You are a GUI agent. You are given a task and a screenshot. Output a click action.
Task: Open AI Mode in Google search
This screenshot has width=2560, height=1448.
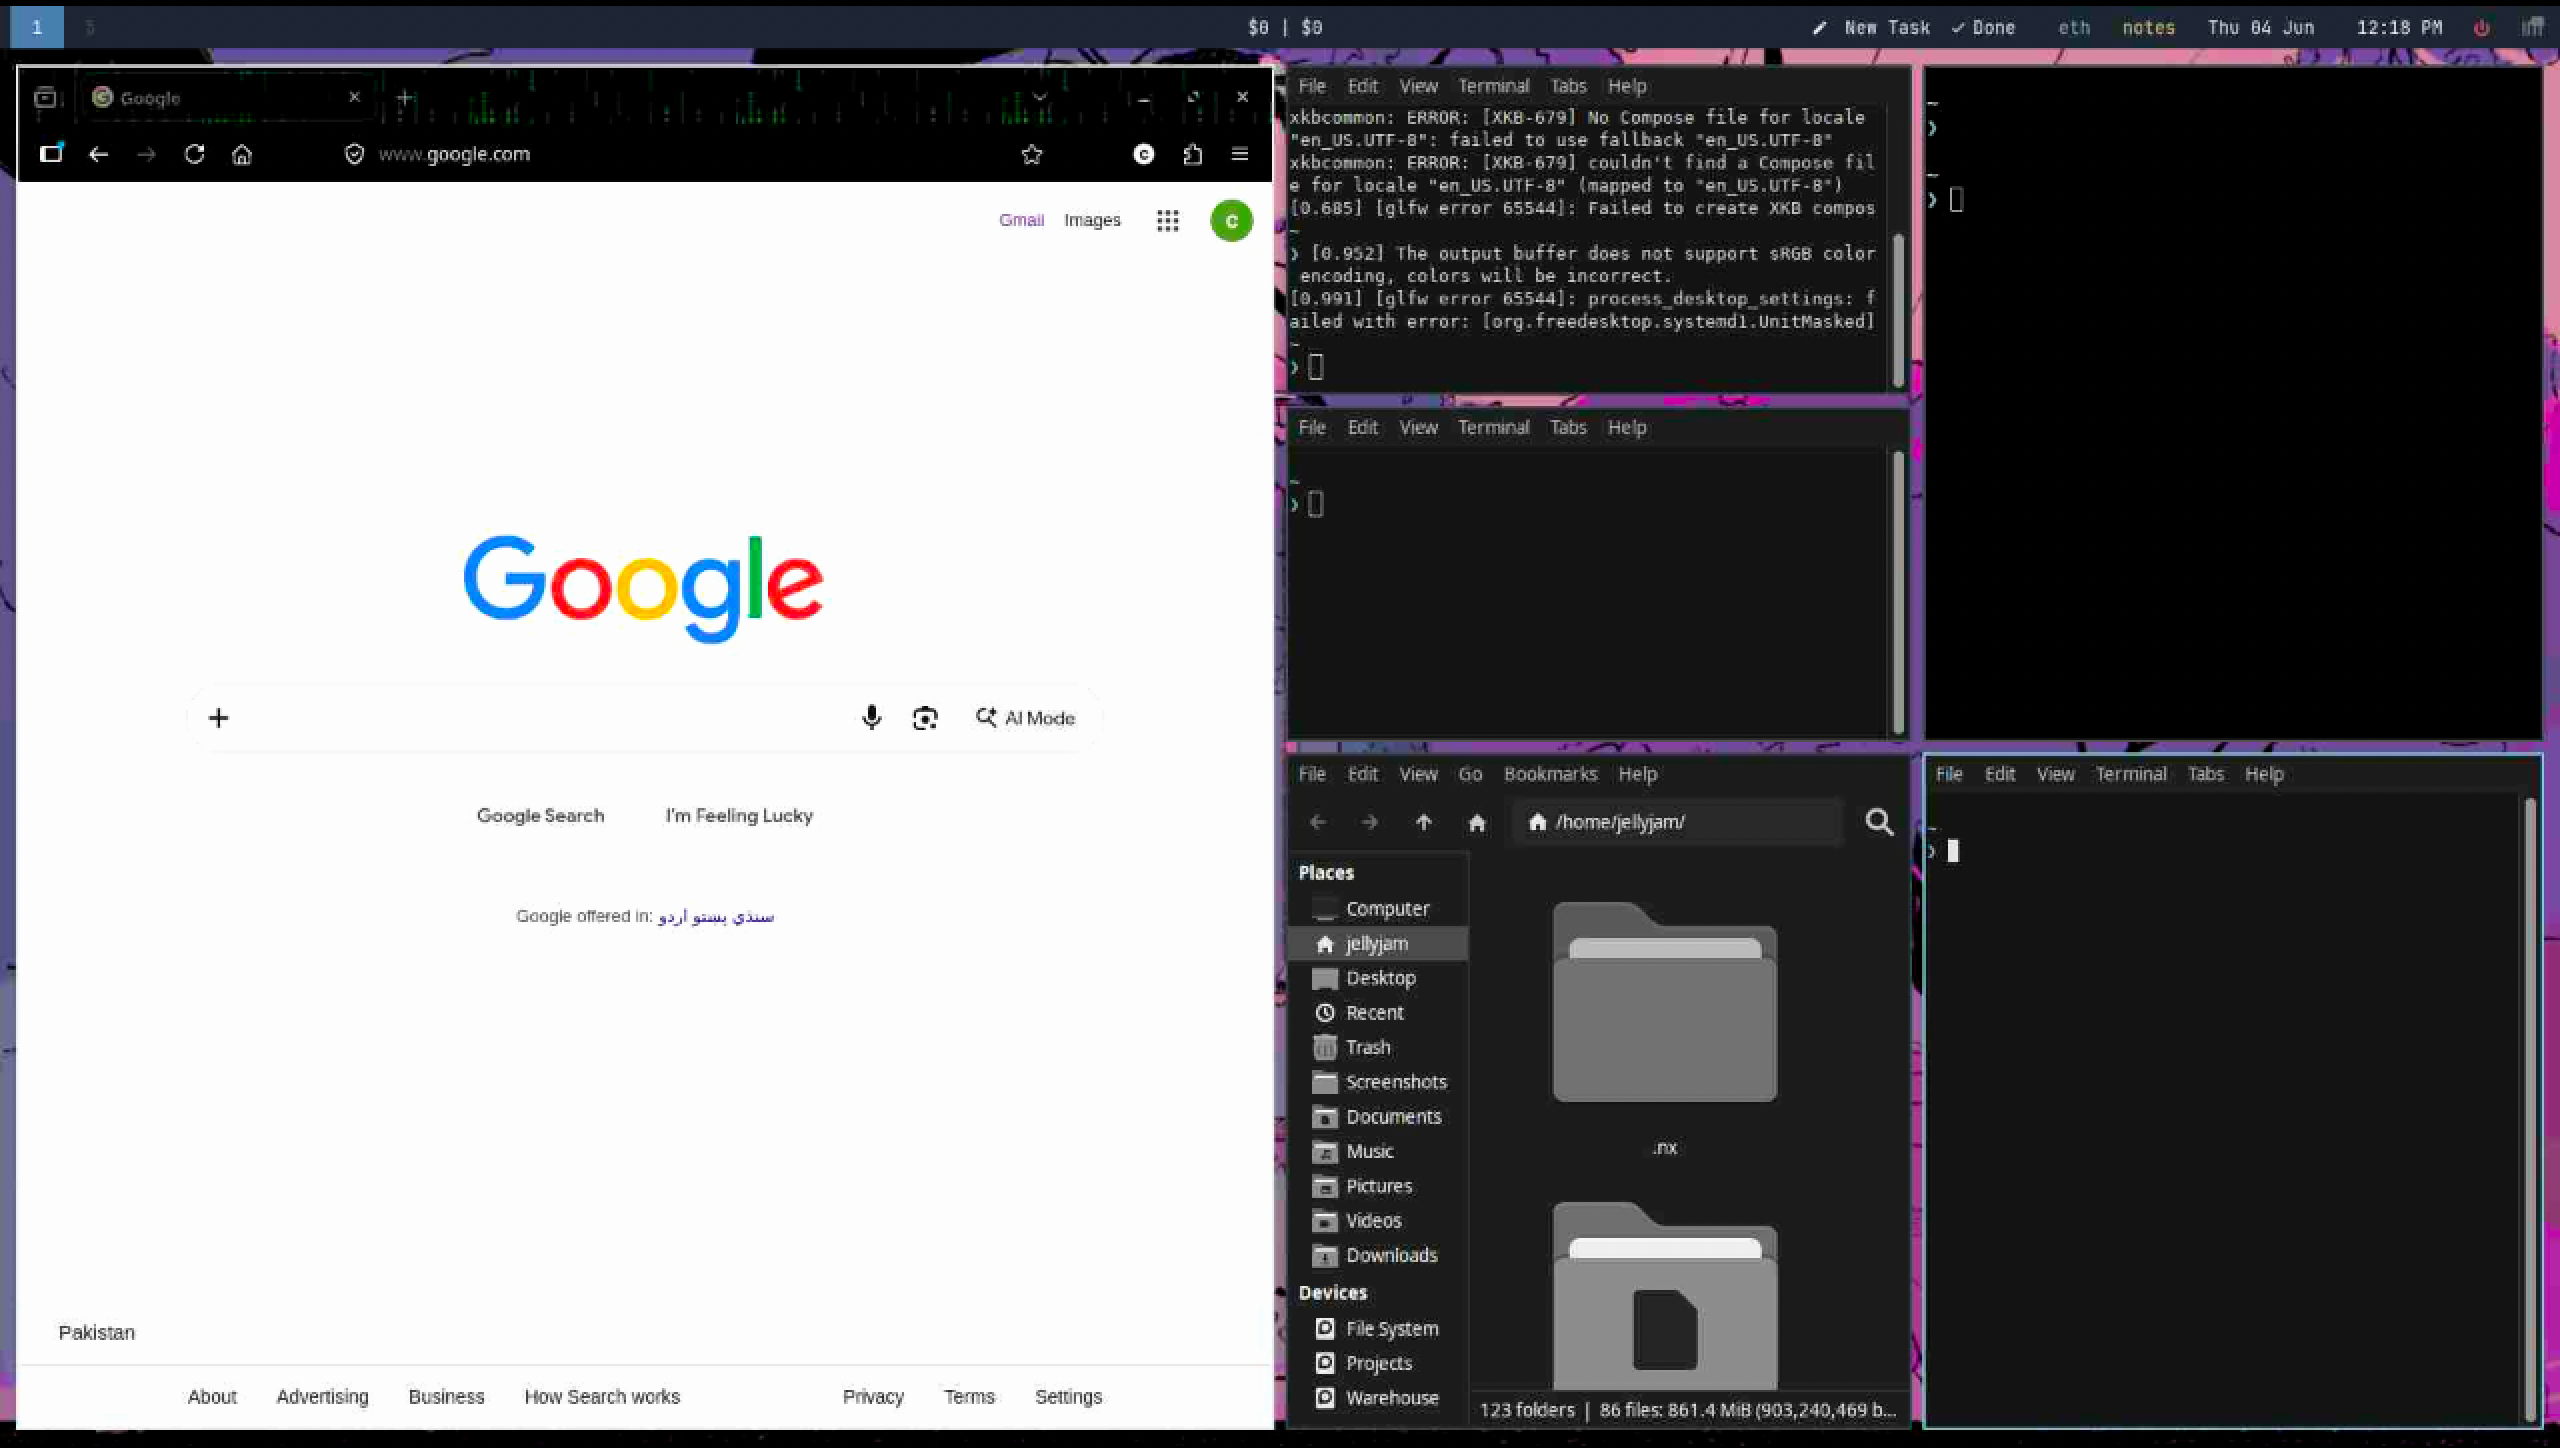[1025, 718]
